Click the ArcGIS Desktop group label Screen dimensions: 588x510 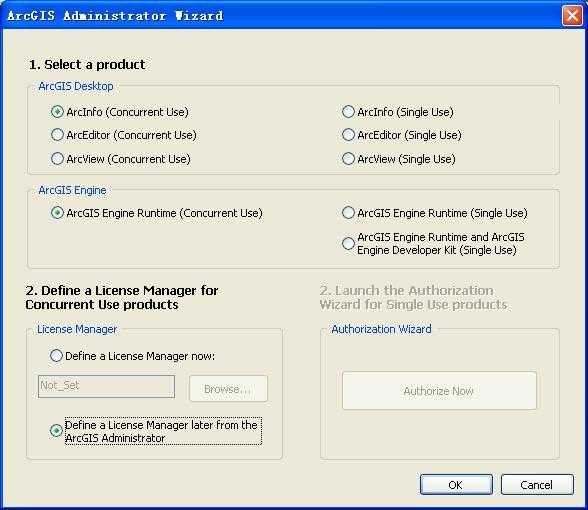pos(76,86)
